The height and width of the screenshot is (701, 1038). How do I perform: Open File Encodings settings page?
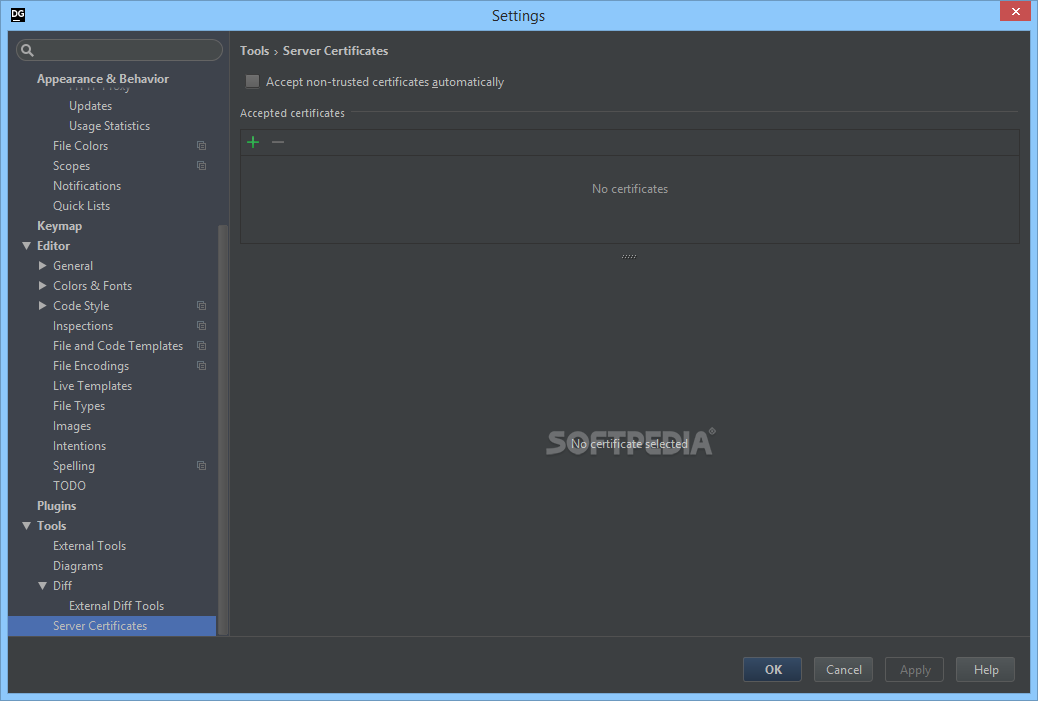pyautogui.click(x=91, y=366)
